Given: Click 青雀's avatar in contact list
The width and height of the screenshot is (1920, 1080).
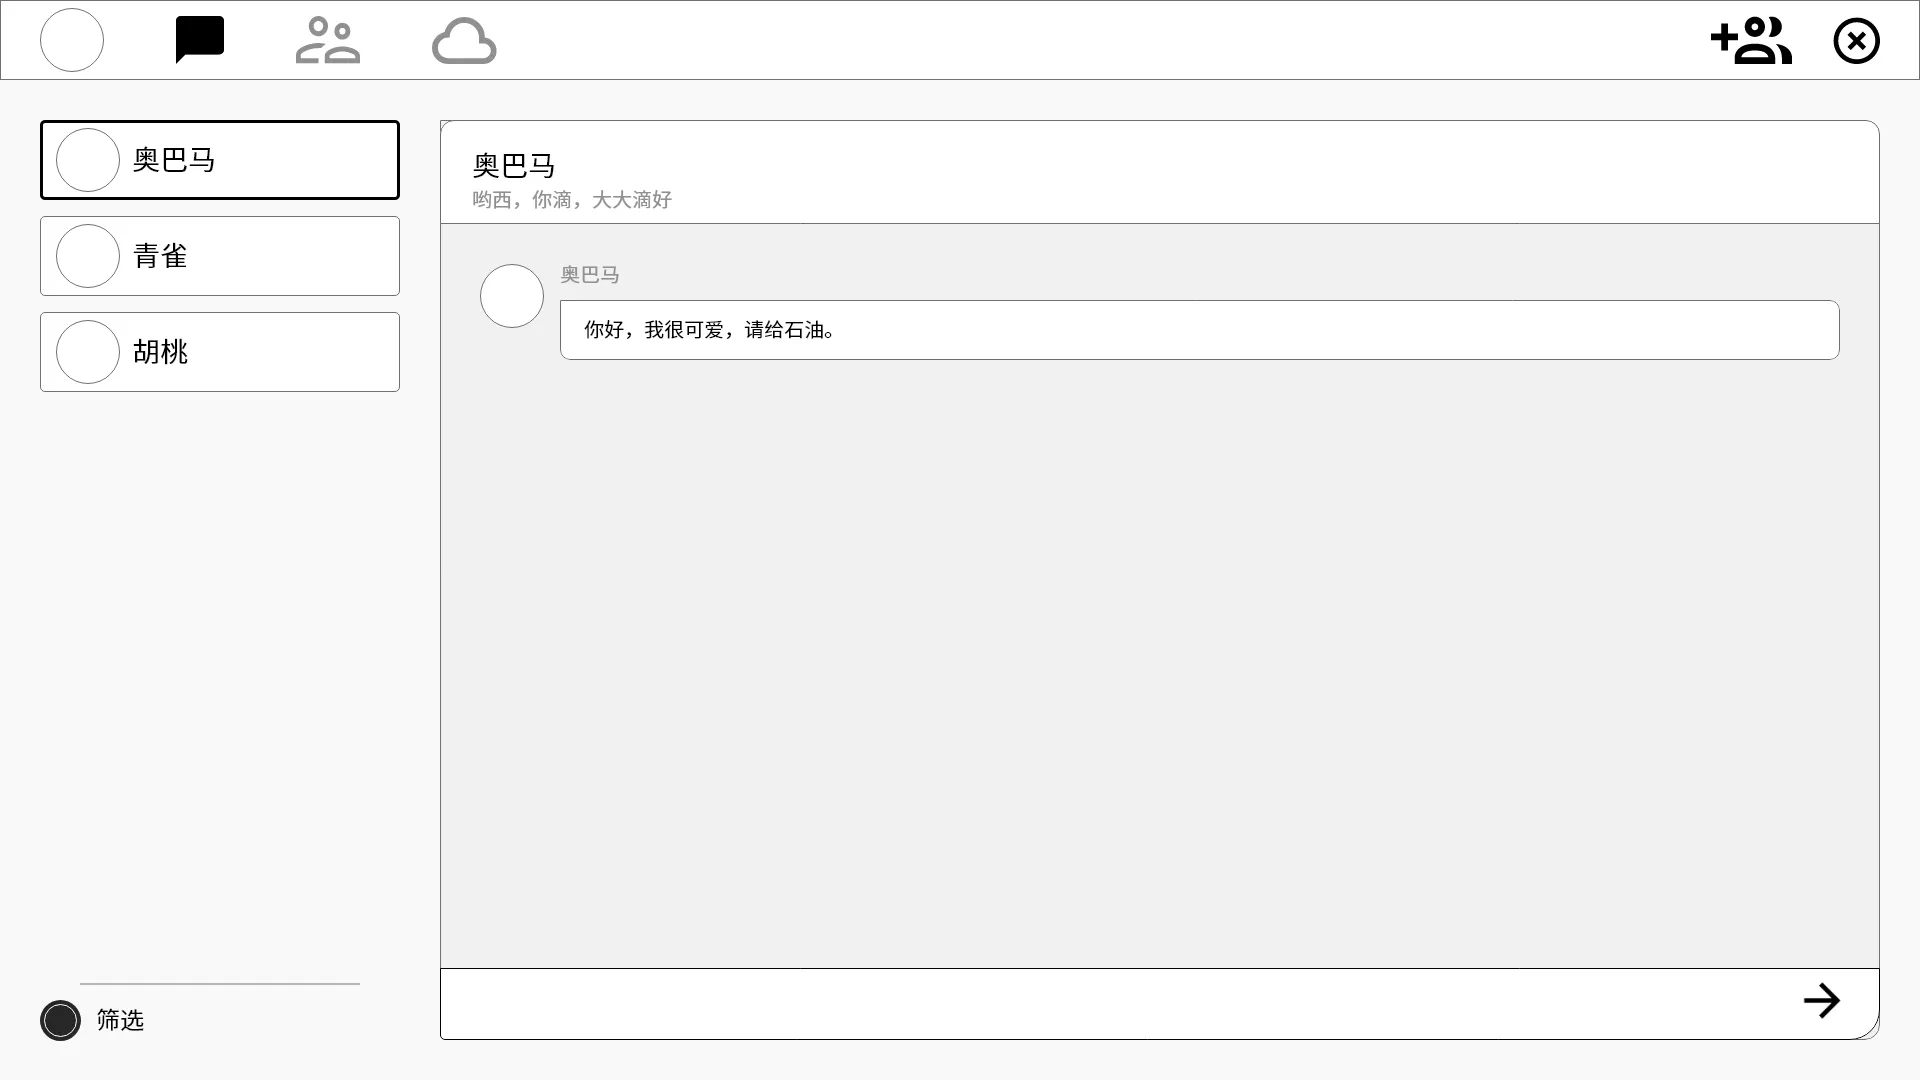Looking at the screenshot, I should [88, 256].
